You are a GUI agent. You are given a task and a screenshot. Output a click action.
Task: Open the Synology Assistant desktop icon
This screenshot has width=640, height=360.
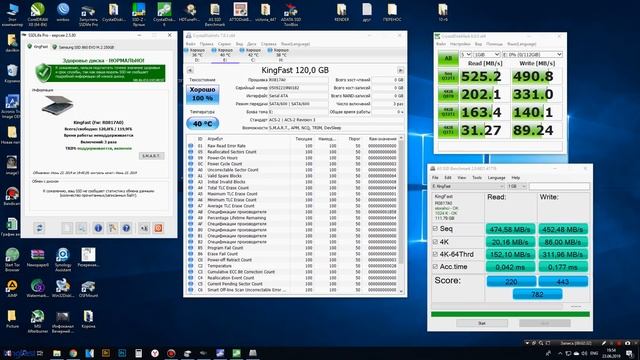click(63, 259)
